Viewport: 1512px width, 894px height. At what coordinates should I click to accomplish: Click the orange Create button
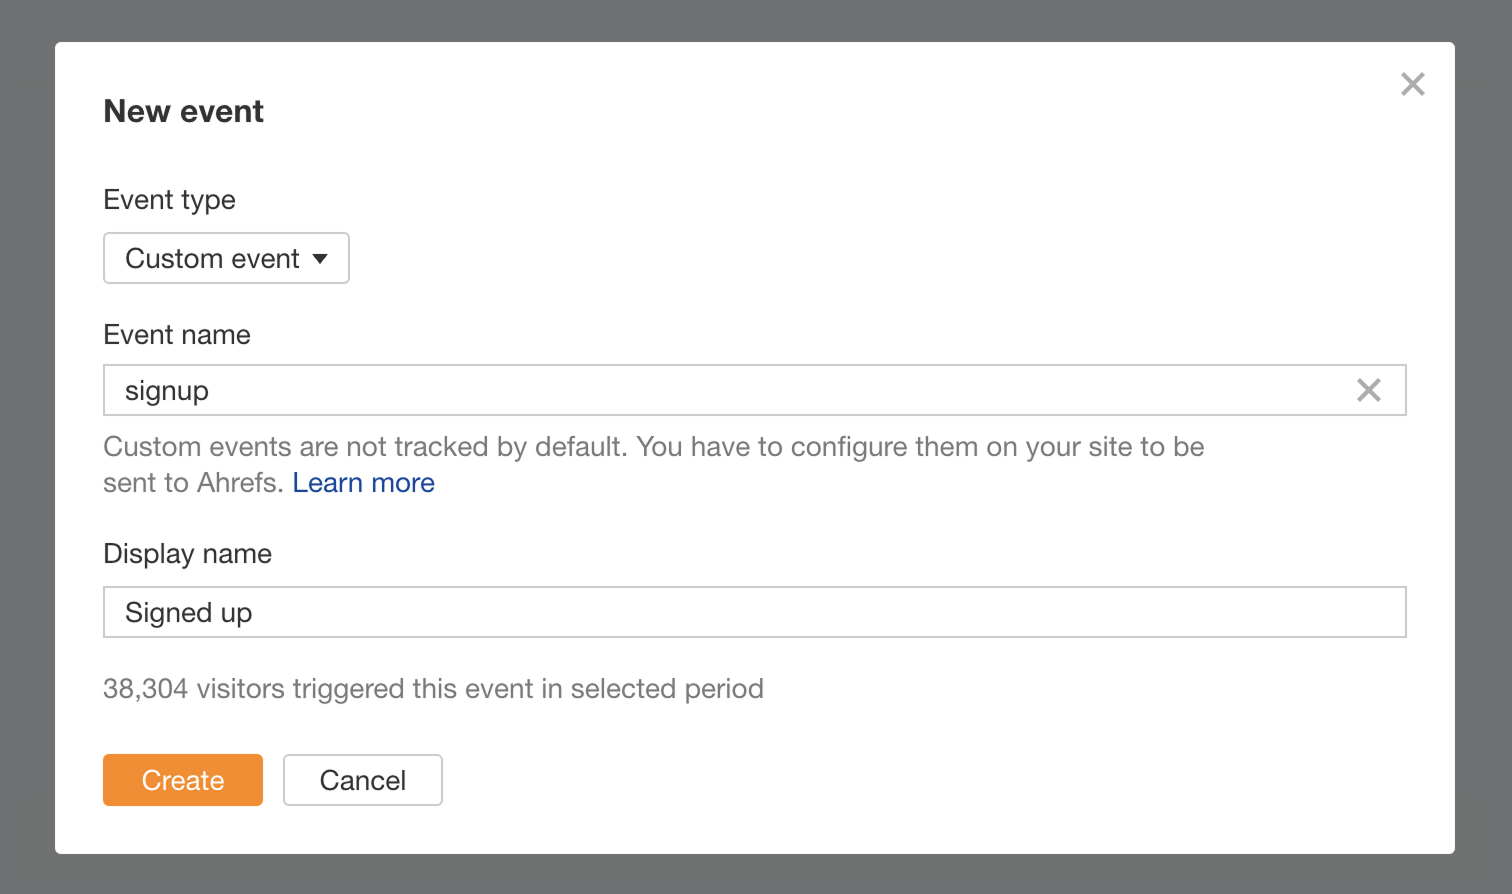[x=182, y=780]
